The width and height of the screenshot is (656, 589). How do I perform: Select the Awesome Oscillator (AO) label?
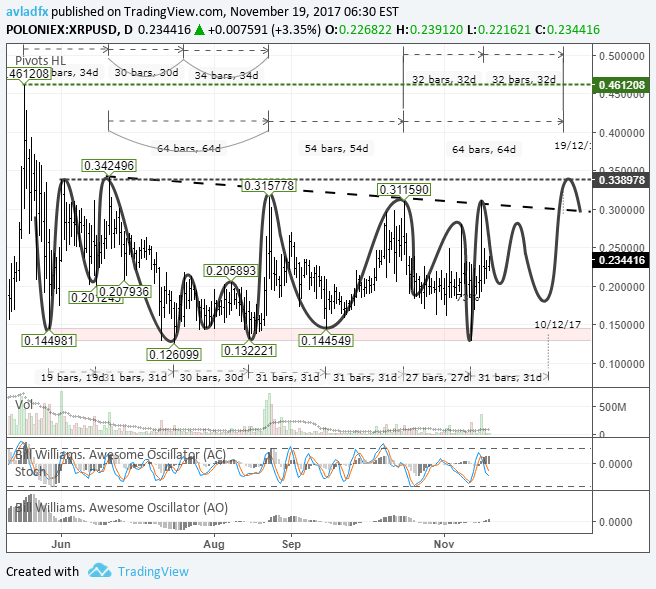pyautogui.click(x=121, y=507)
